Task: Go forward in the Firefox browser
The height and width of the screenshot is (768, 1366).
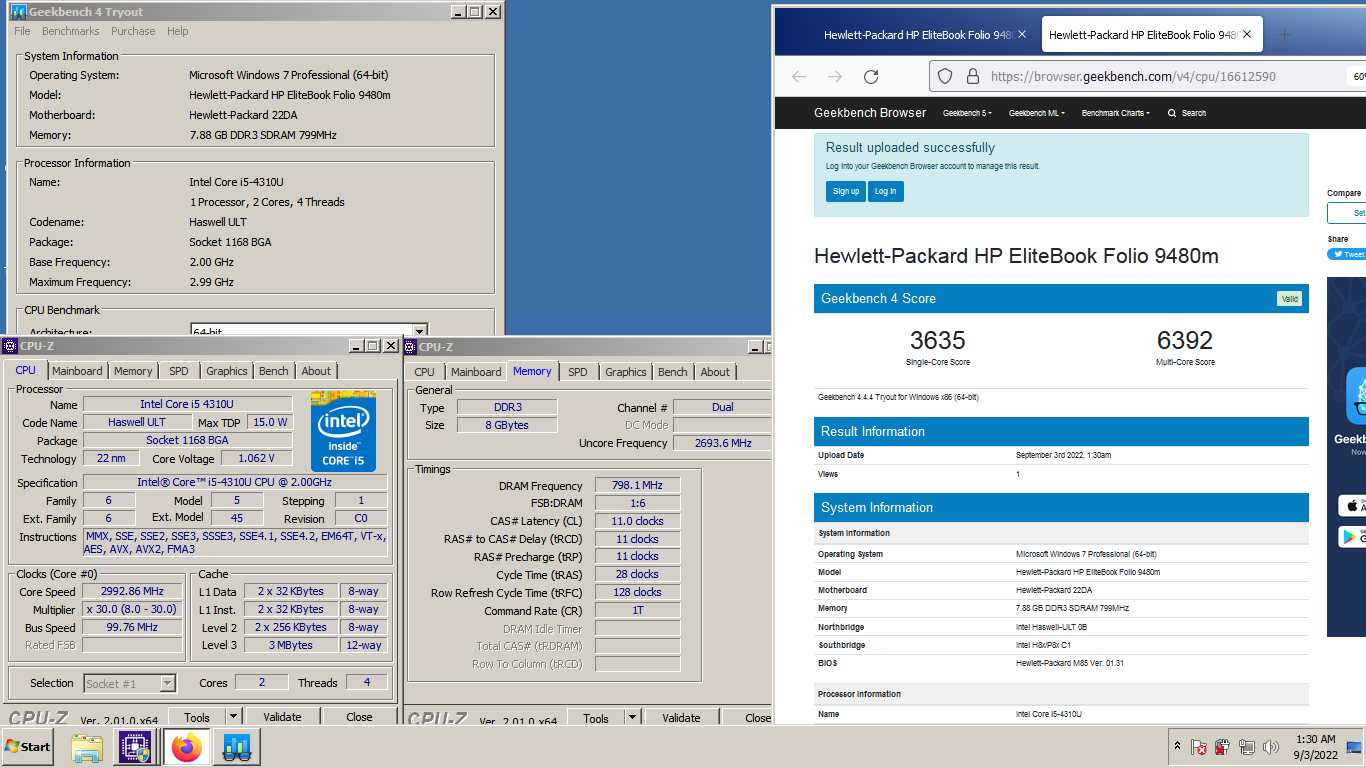Action: [835, 76]
